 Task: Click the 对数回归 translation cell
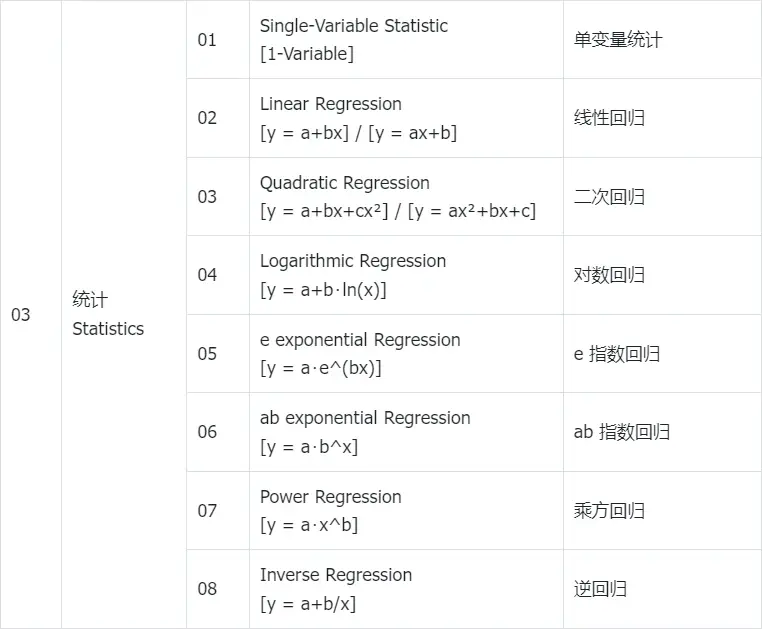[662, 275]
